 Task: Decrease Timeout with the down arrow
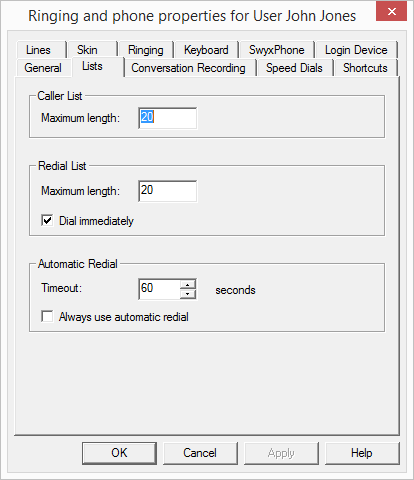[188, 294]
